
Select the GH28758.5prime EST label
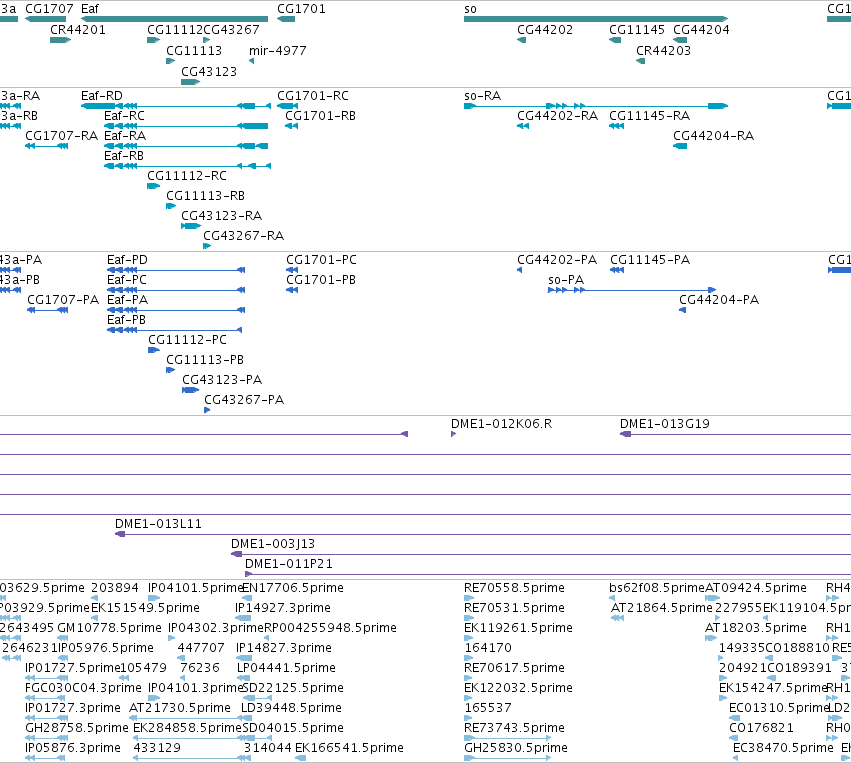pyautogui.click(x=77, y=728)
